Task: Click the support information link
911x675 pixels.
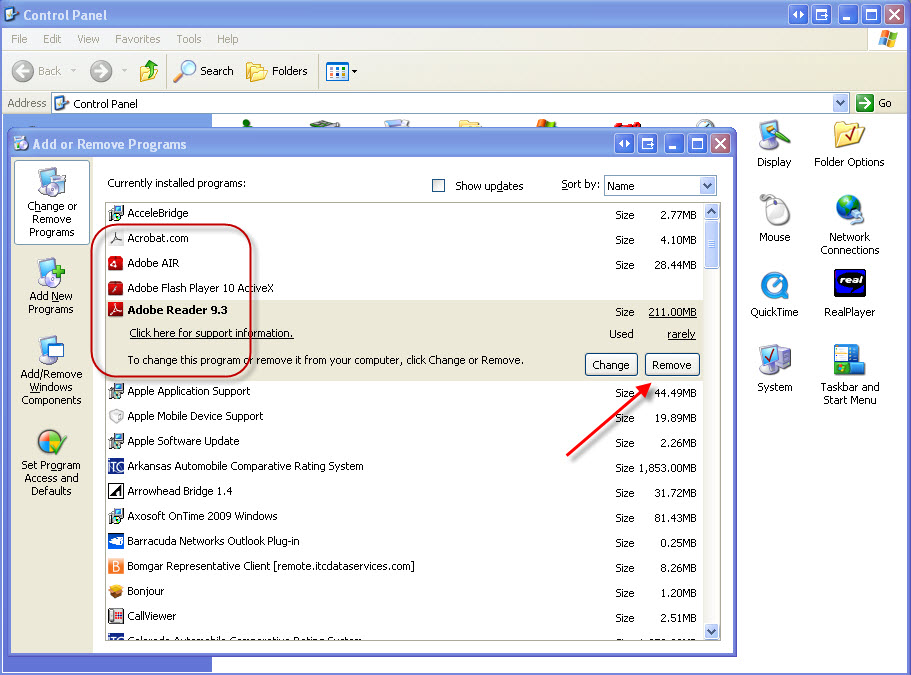Action: tap(211, 333)
